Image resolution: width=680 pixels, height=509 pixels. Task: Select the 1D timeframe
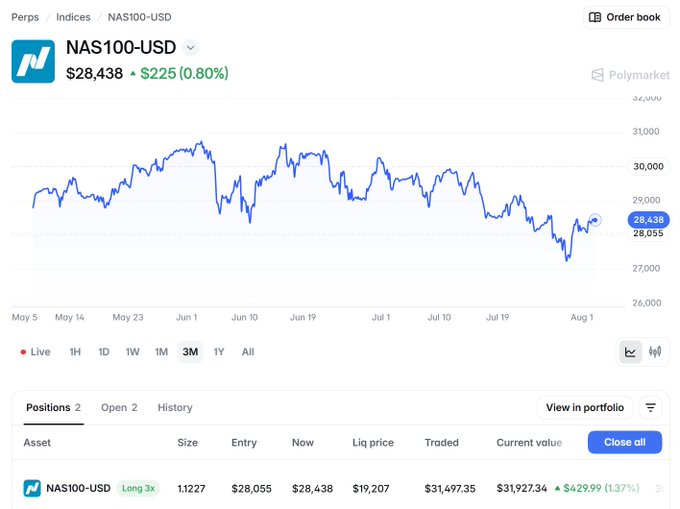104,352
